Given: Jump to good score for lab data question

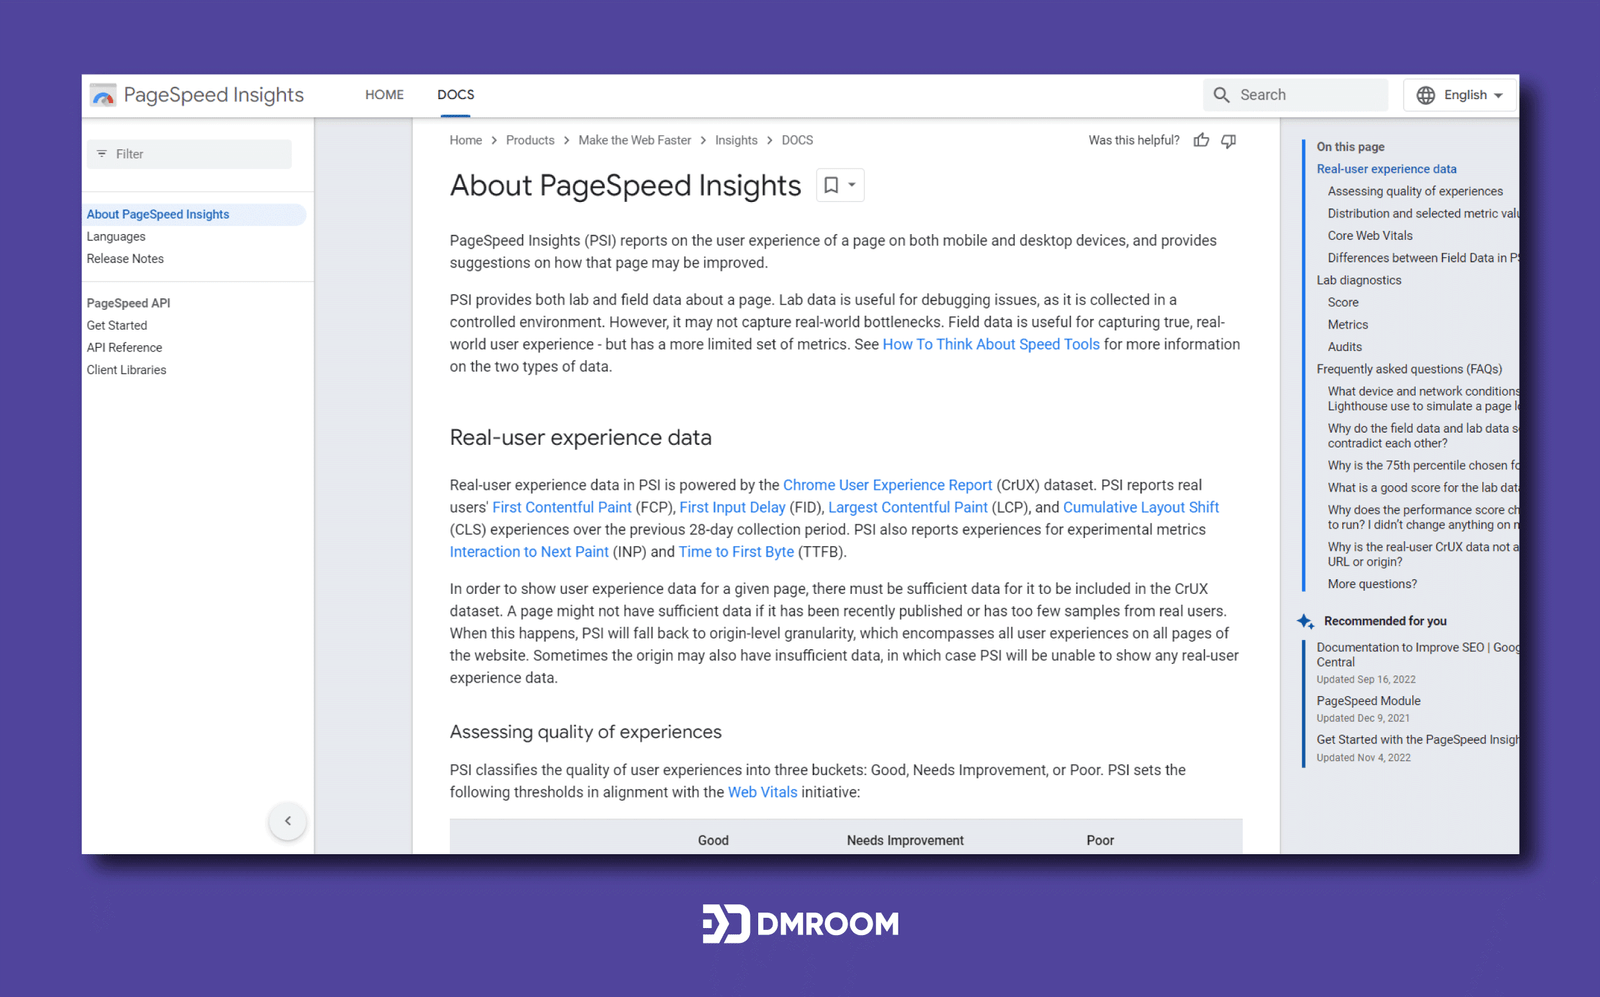Looking at the screenshot, I should [x=1423, y=488].
